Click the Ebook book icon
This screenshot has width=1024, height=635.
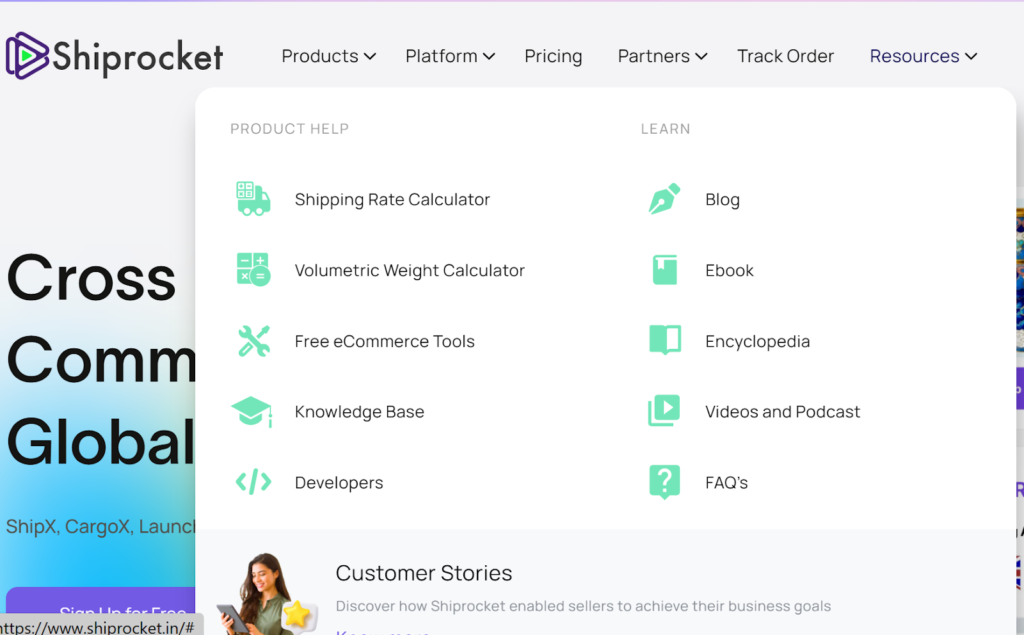click(x=664, y=270)
